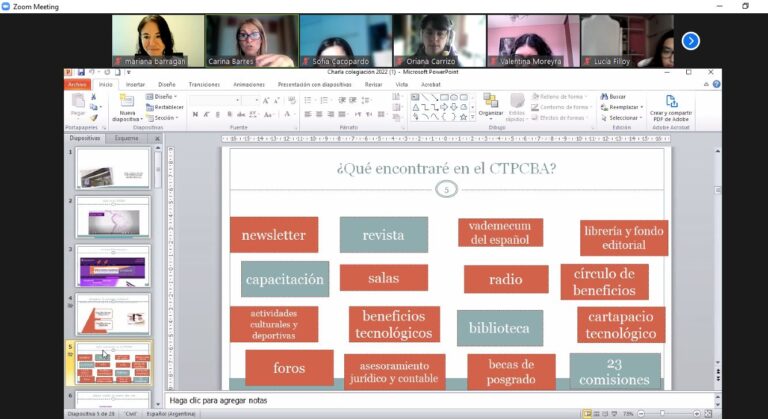Select slide 3 thumbnail in Diapositivas panel
This screenshot has height=419, width=768.
113,266
